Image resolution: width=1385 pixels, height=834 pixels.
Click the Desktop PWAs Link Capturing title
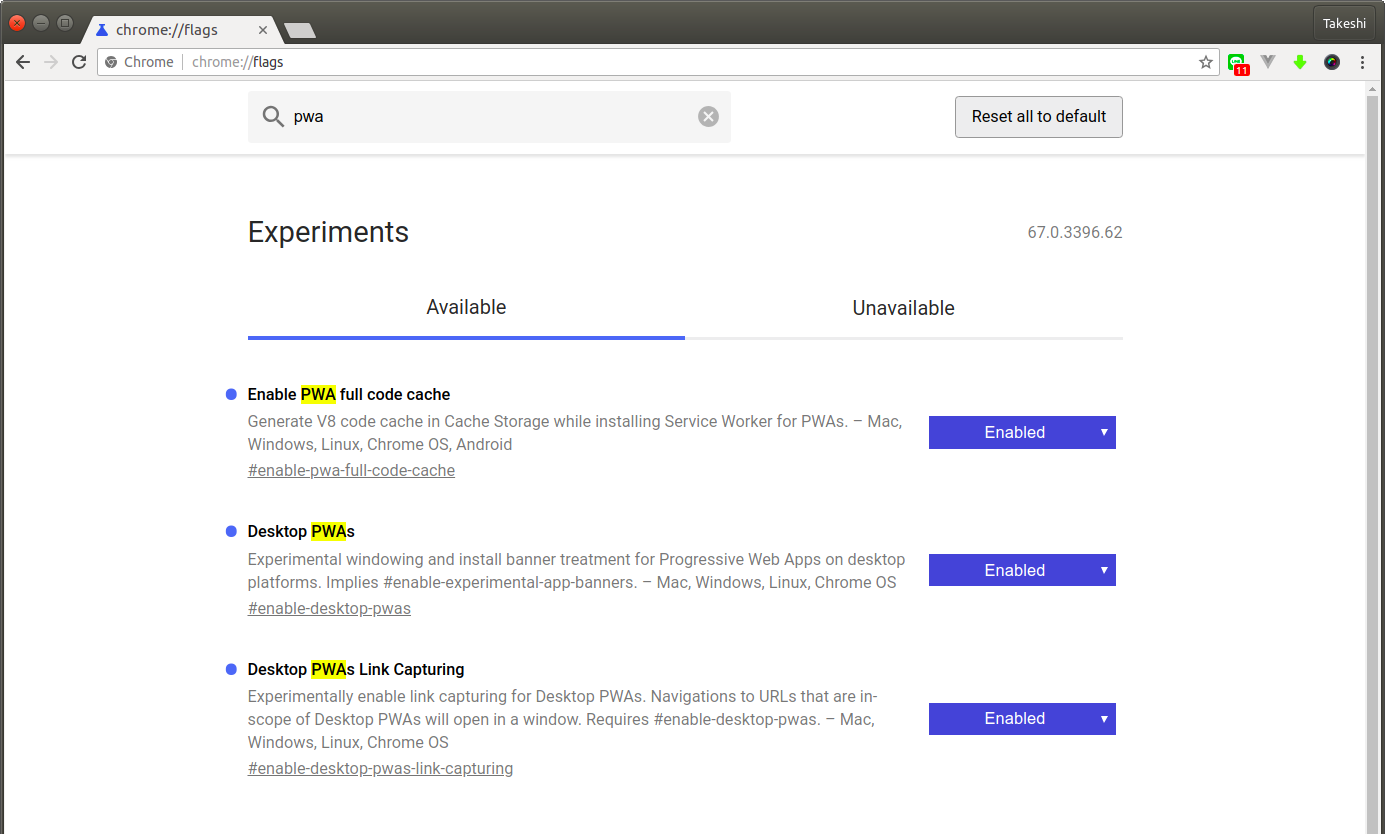click(356, 669)
